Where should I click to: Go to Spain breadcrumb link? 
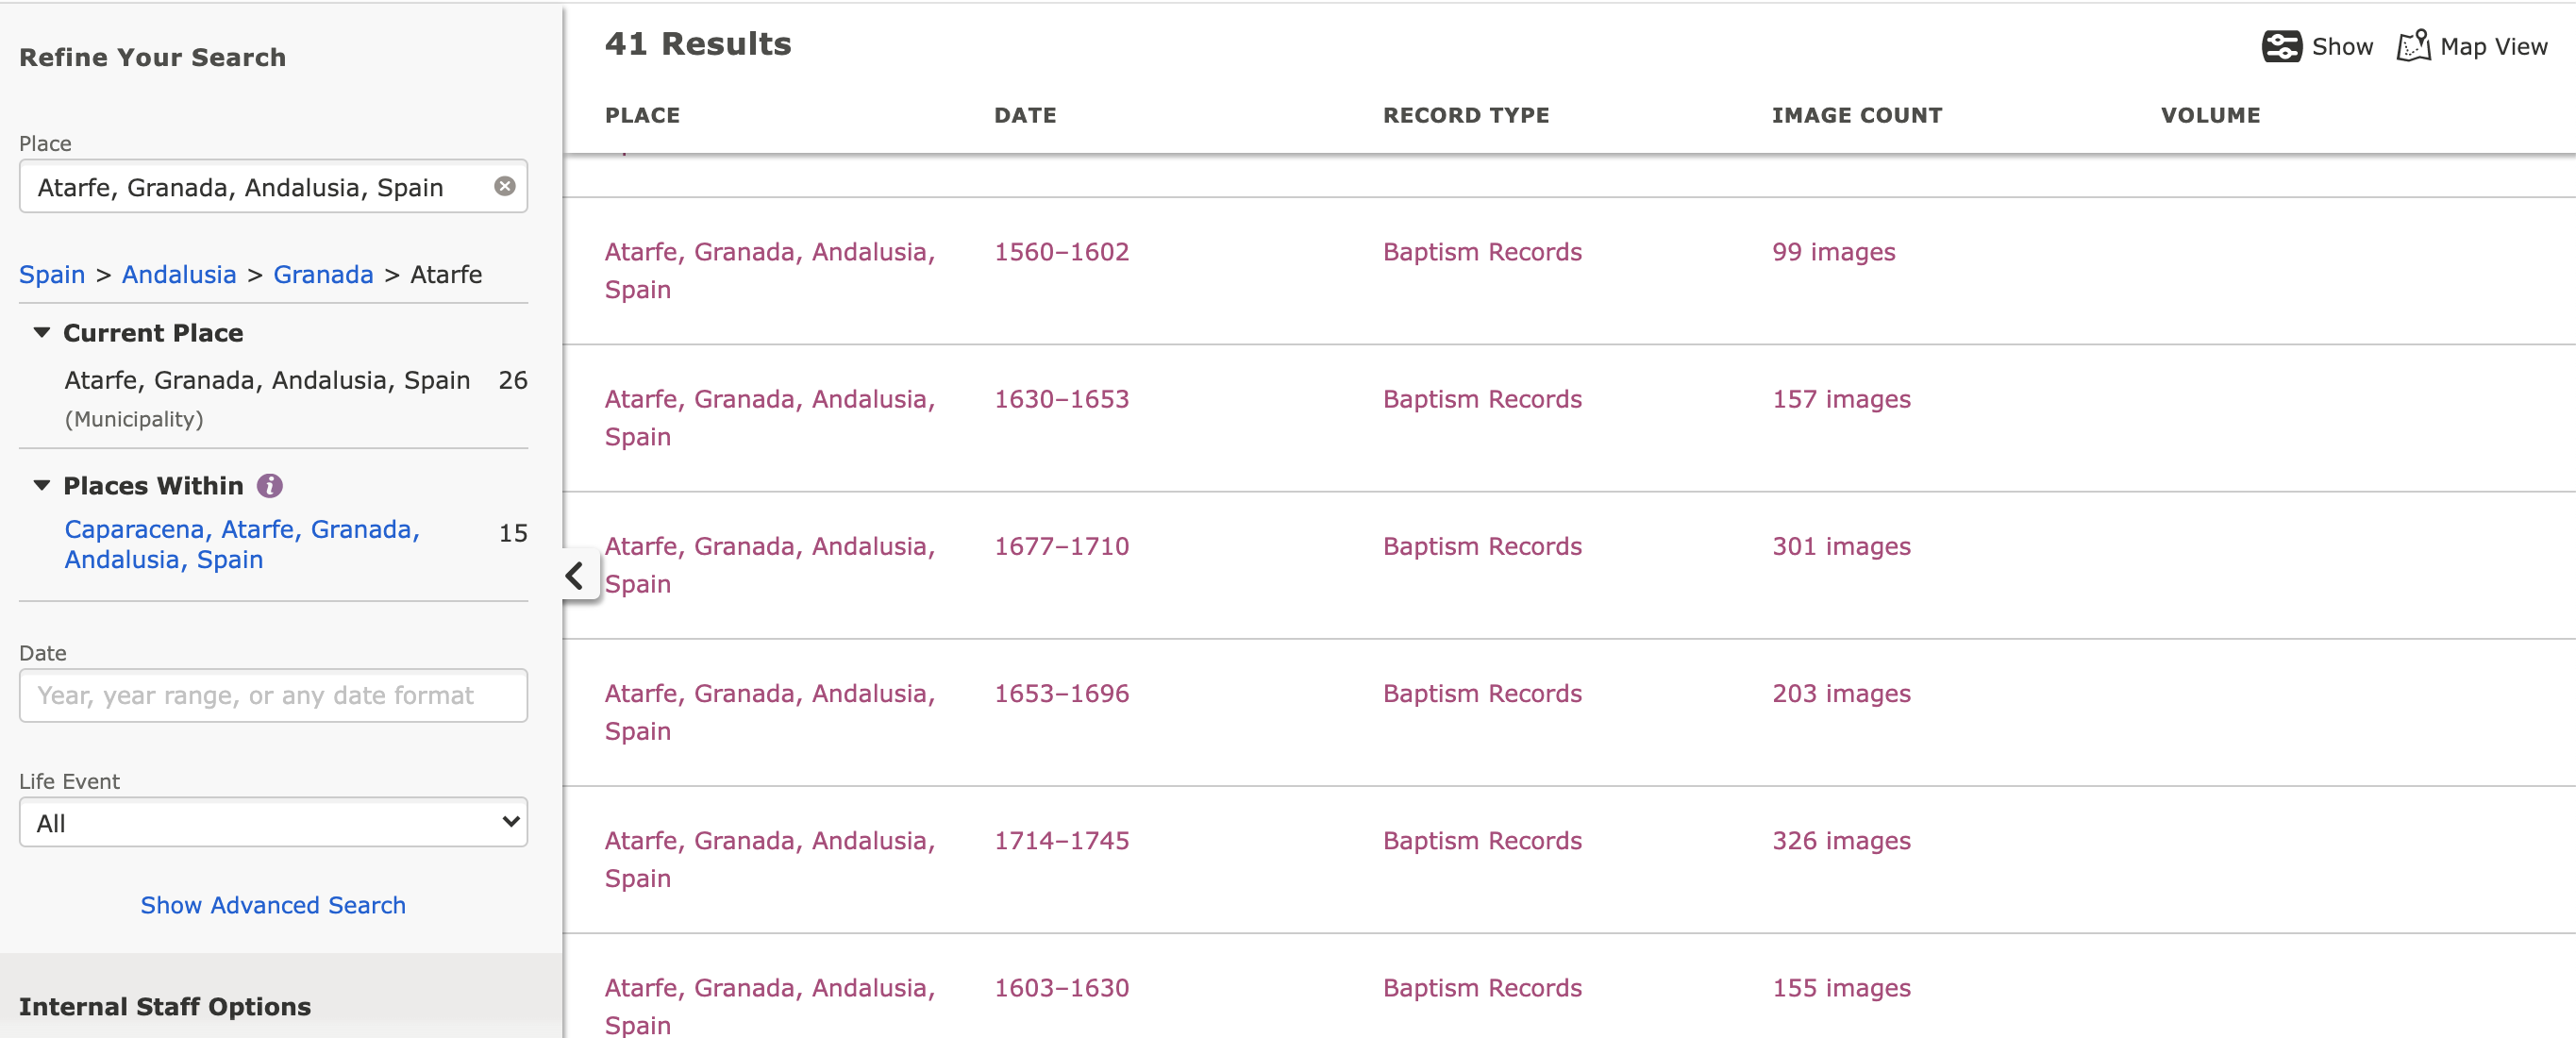click(x=52, y=274)
